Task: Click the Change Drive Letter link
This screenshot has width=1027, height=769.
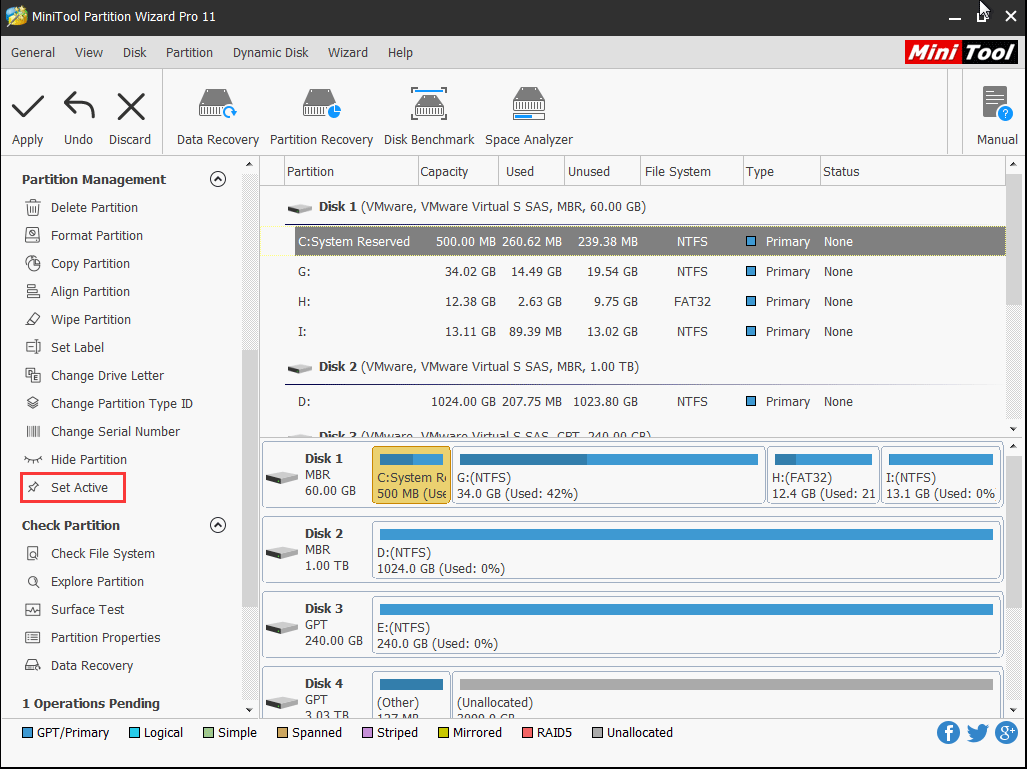Action: point(107,375)
